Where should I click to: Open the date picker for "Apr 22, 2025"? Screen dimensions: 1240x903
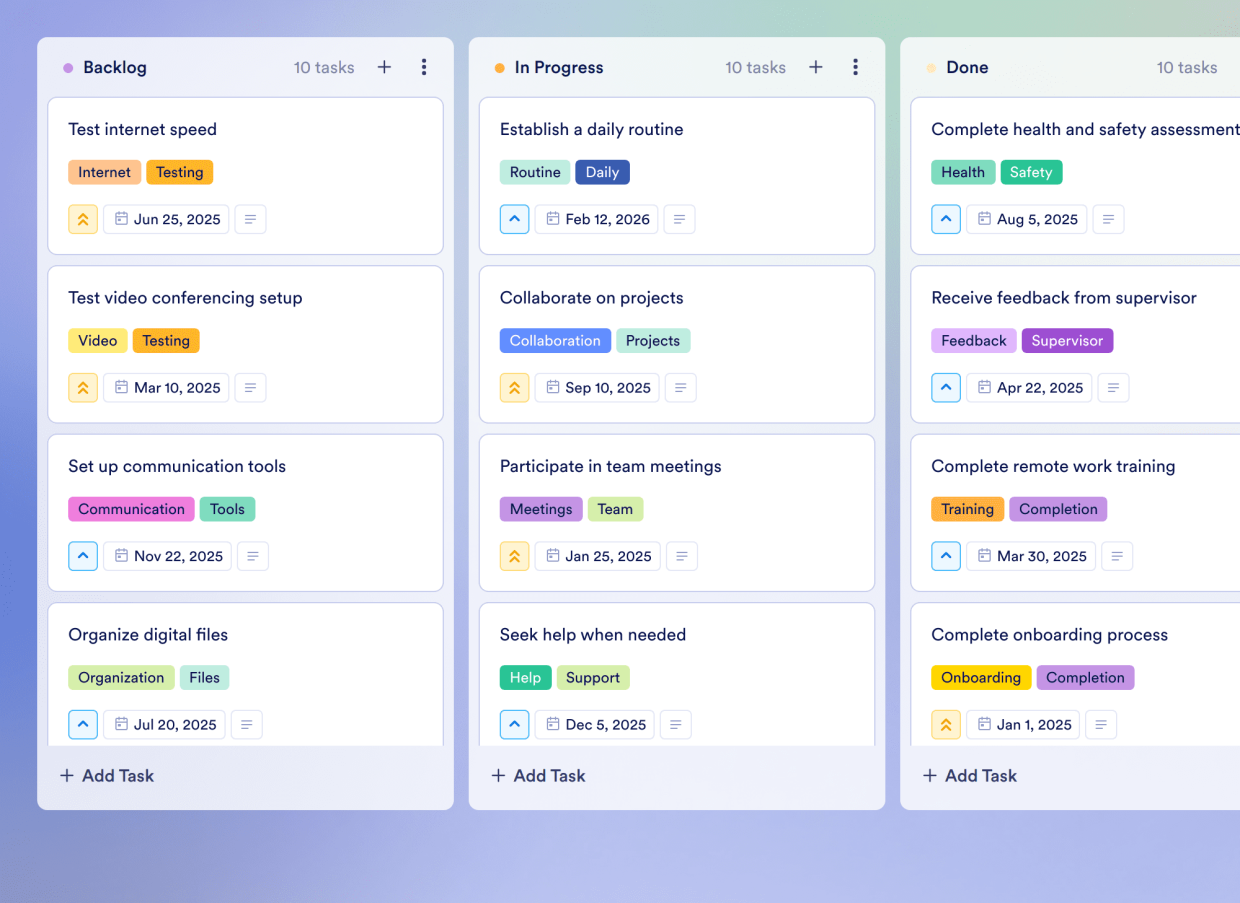coord(1029,387)
